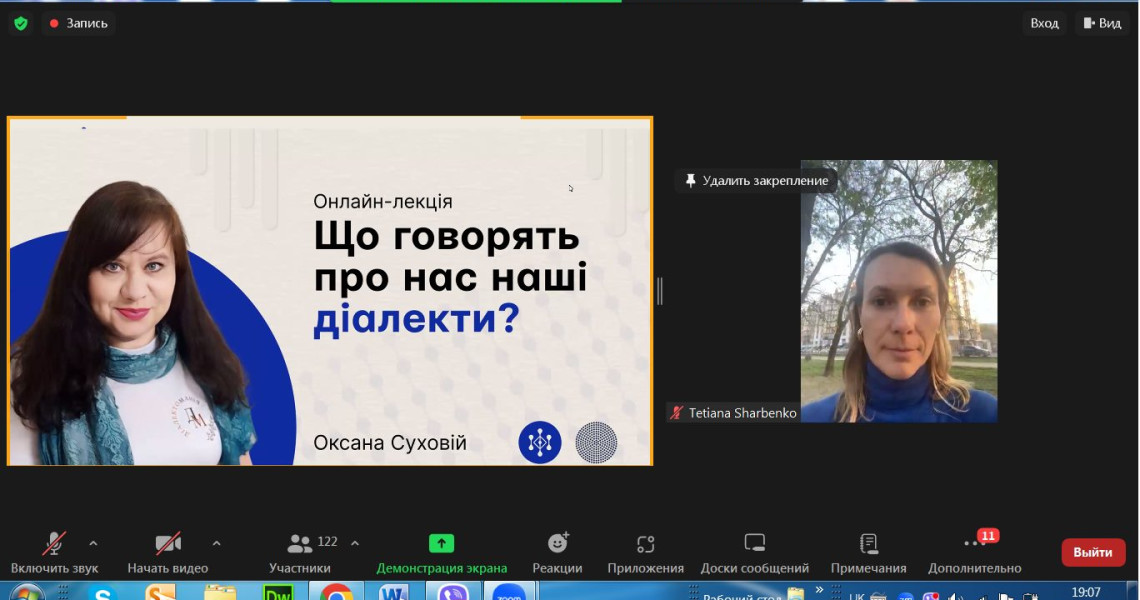The height and width of the screenshot is (600, 1140).
Task: Click the Запись recording indicator
Action: coord(79,23)
